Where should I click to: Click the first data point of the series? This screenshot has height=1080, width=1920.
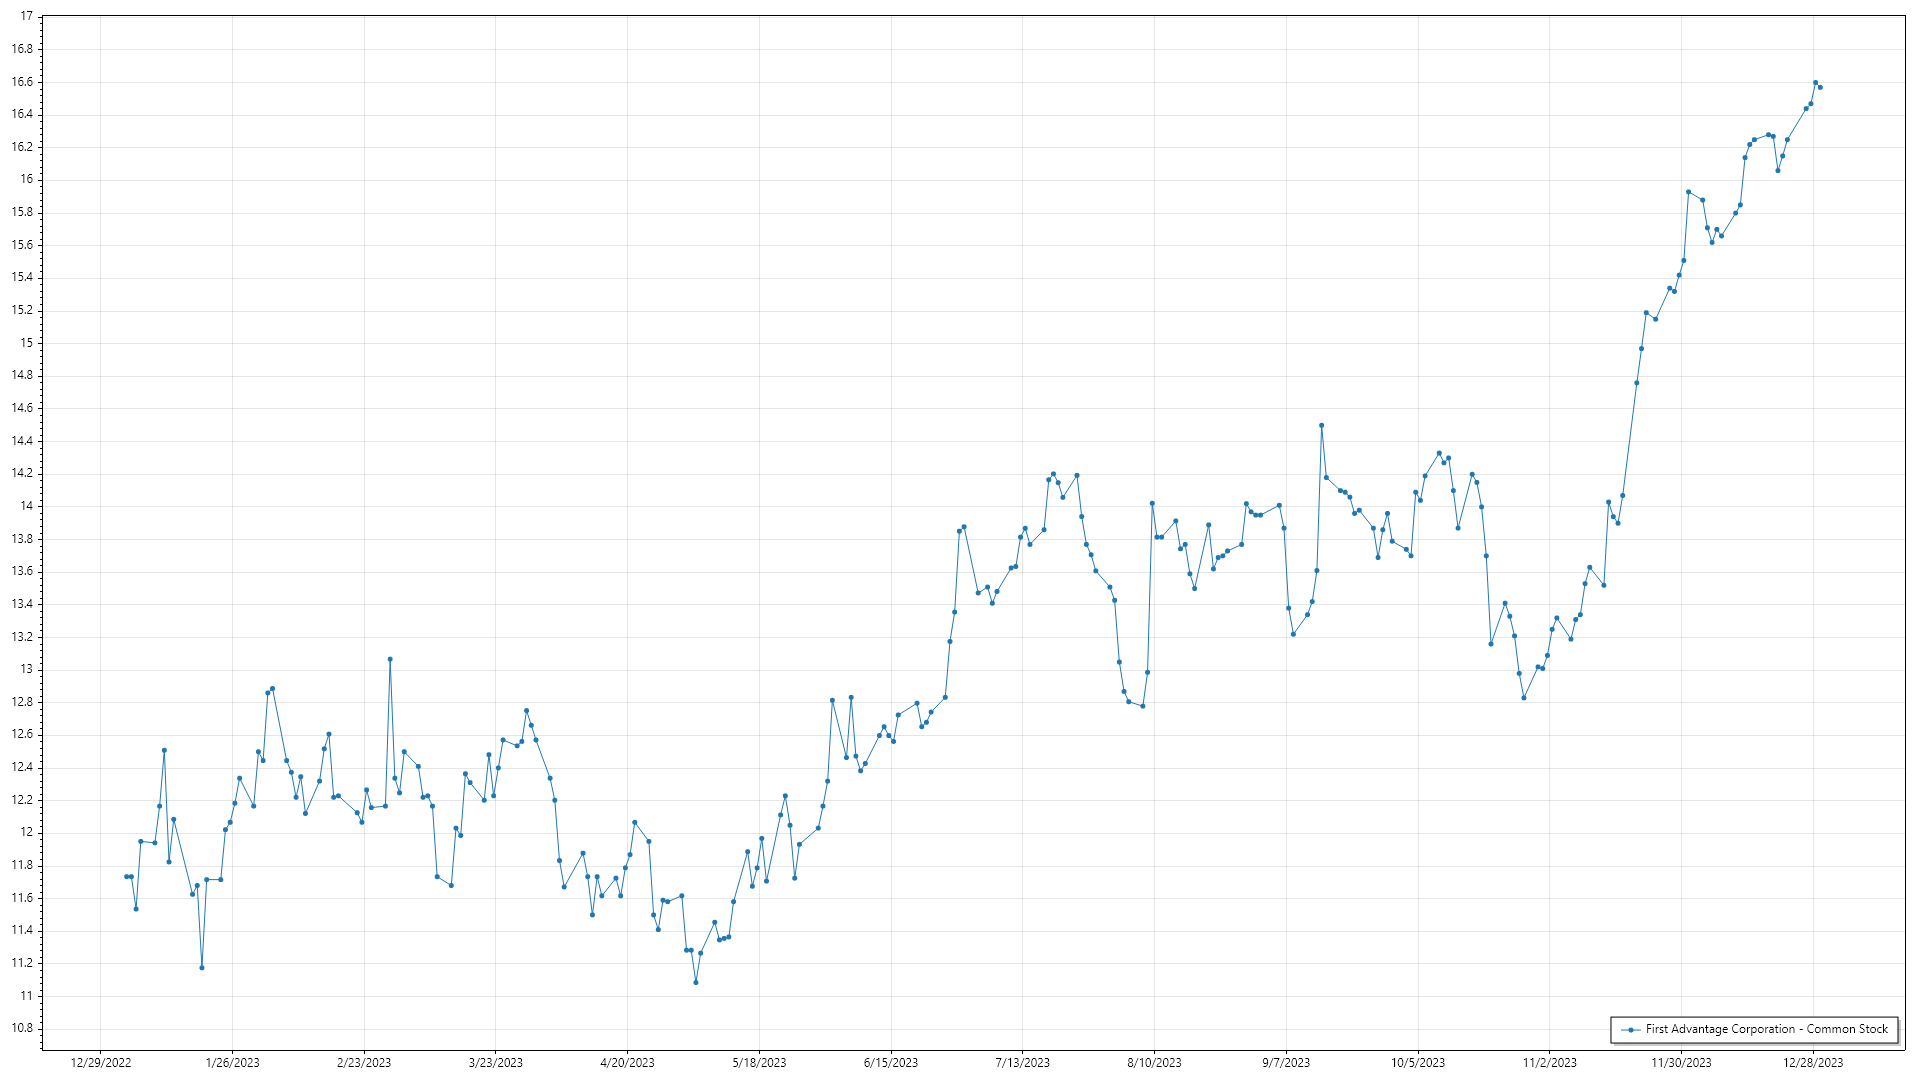coord(126,876)
